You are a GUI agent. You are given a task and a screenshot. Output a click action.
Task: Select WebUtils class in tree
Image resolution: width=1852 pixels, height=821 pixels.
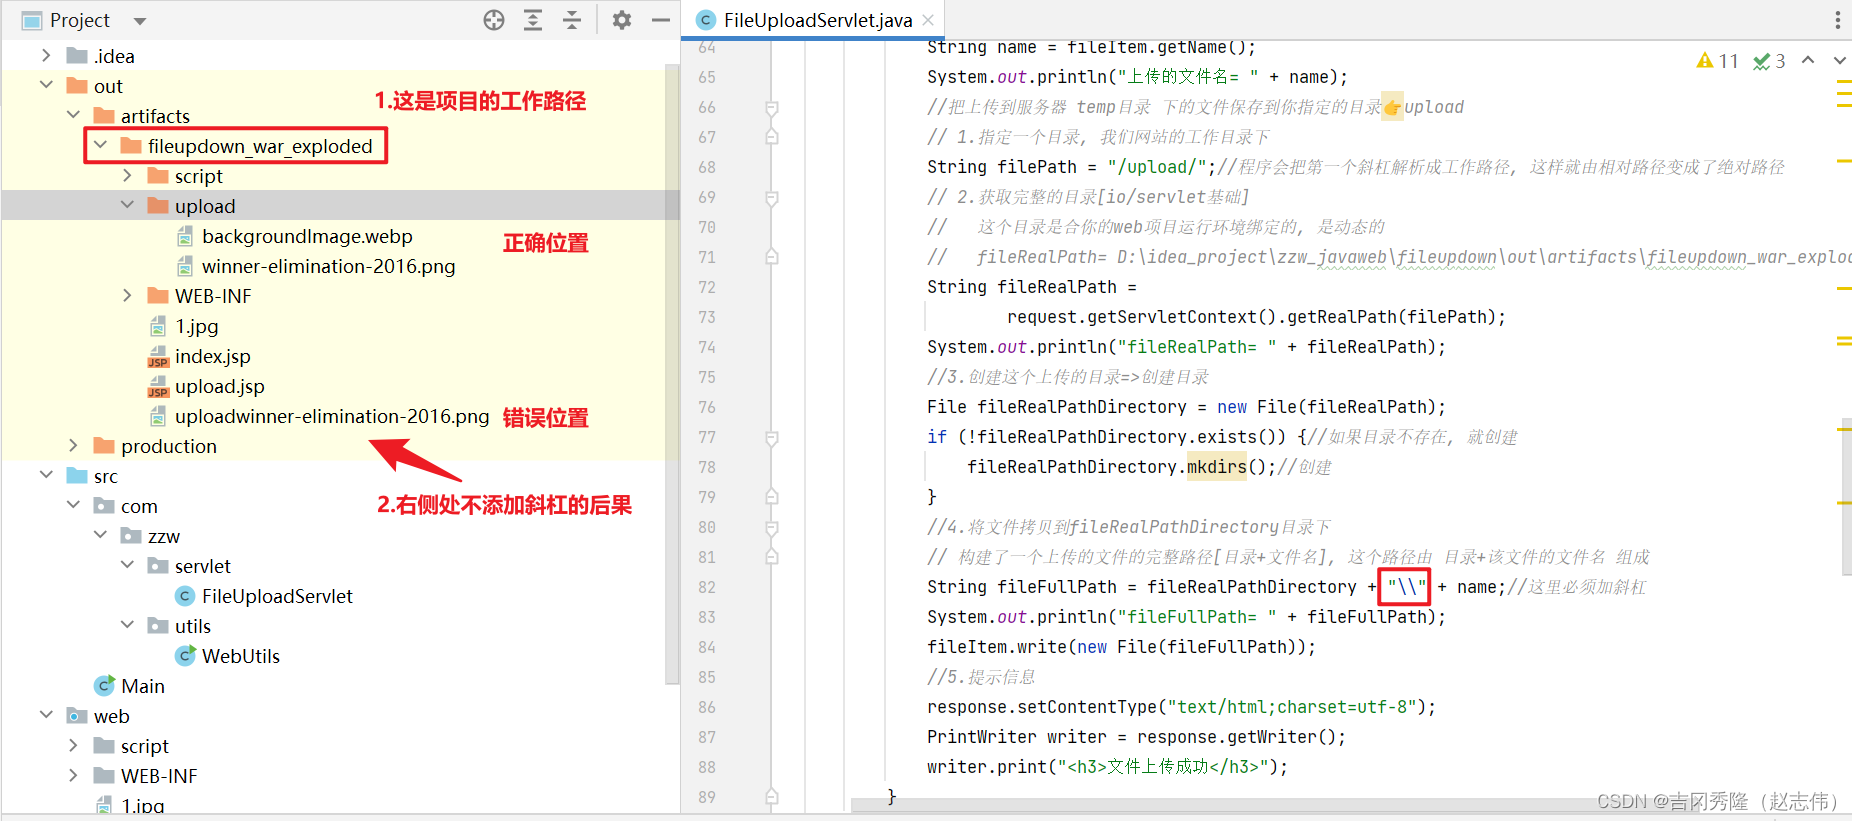(x=241, y=656)
